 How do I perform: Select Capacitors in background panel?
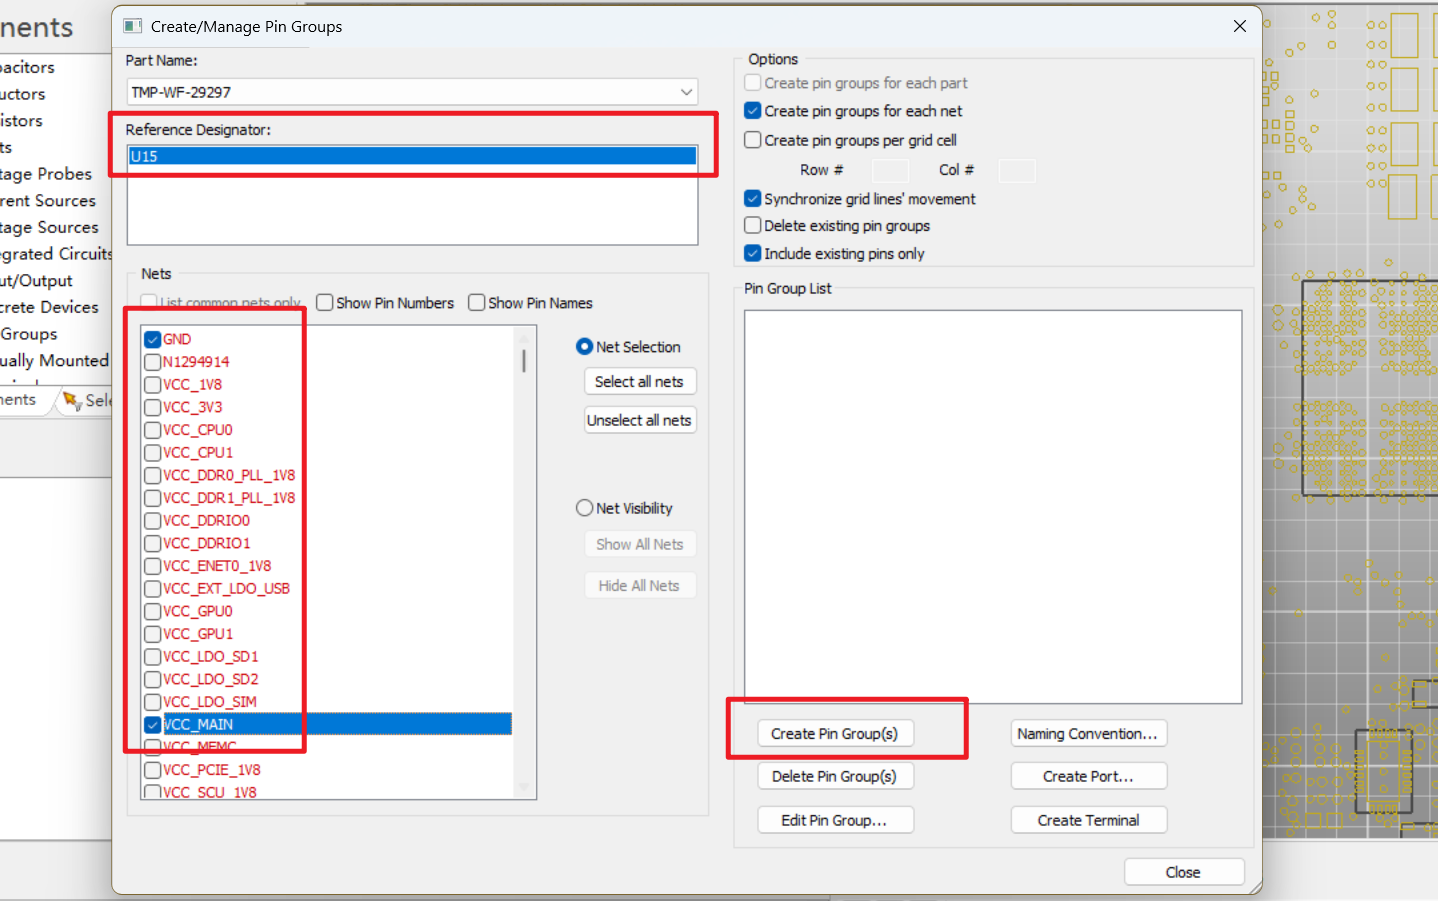[27, 67]
